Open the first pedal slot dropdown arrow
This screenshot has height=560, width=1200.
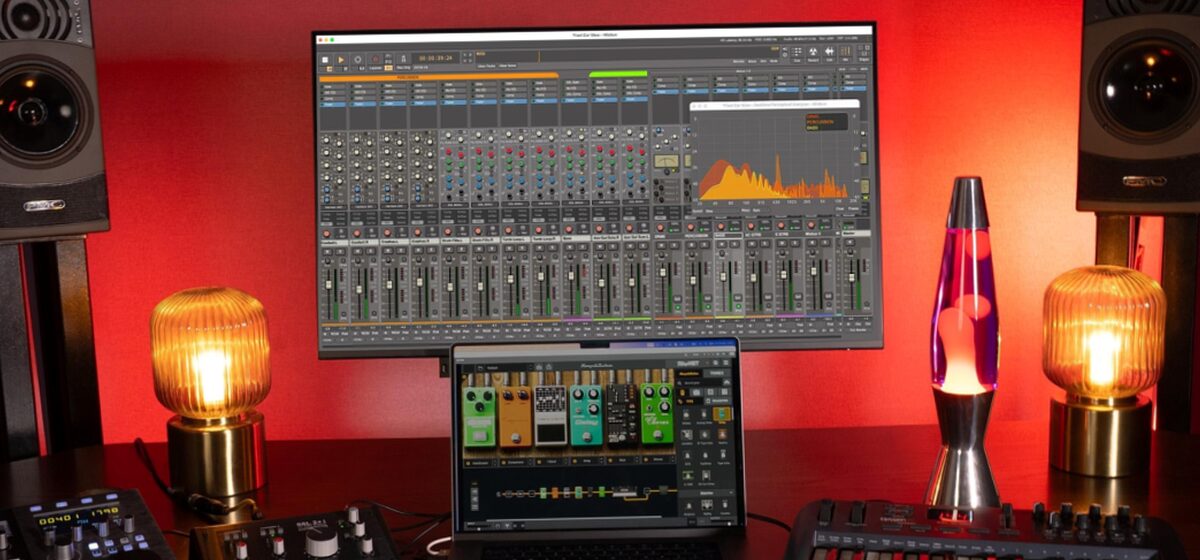click(494, 462)
